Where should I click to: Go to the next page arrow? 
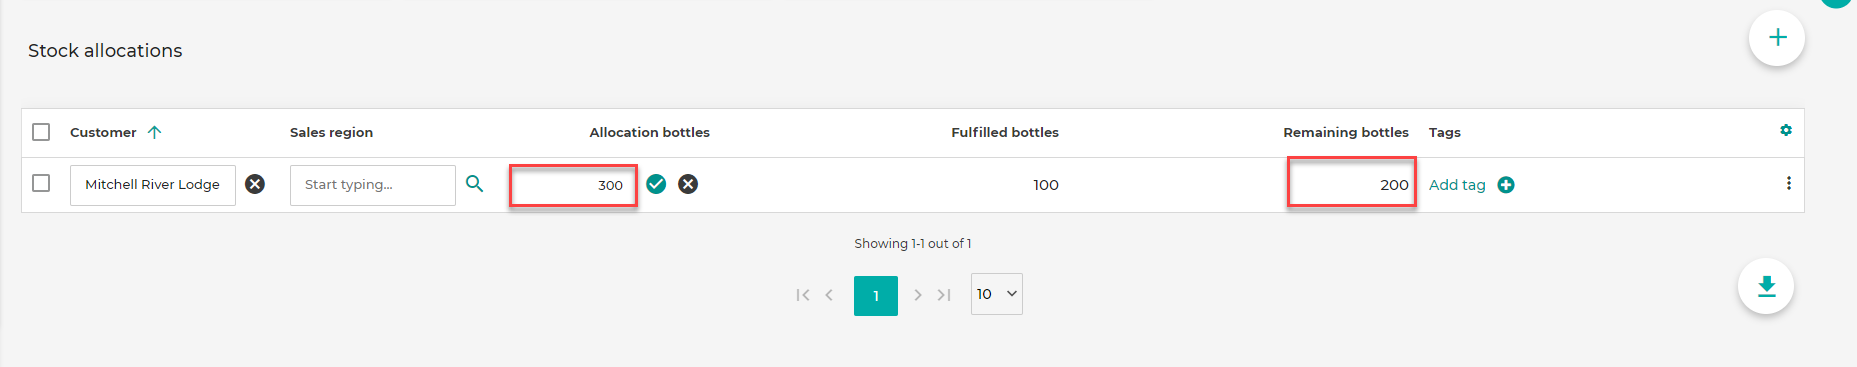pos(917,295)
